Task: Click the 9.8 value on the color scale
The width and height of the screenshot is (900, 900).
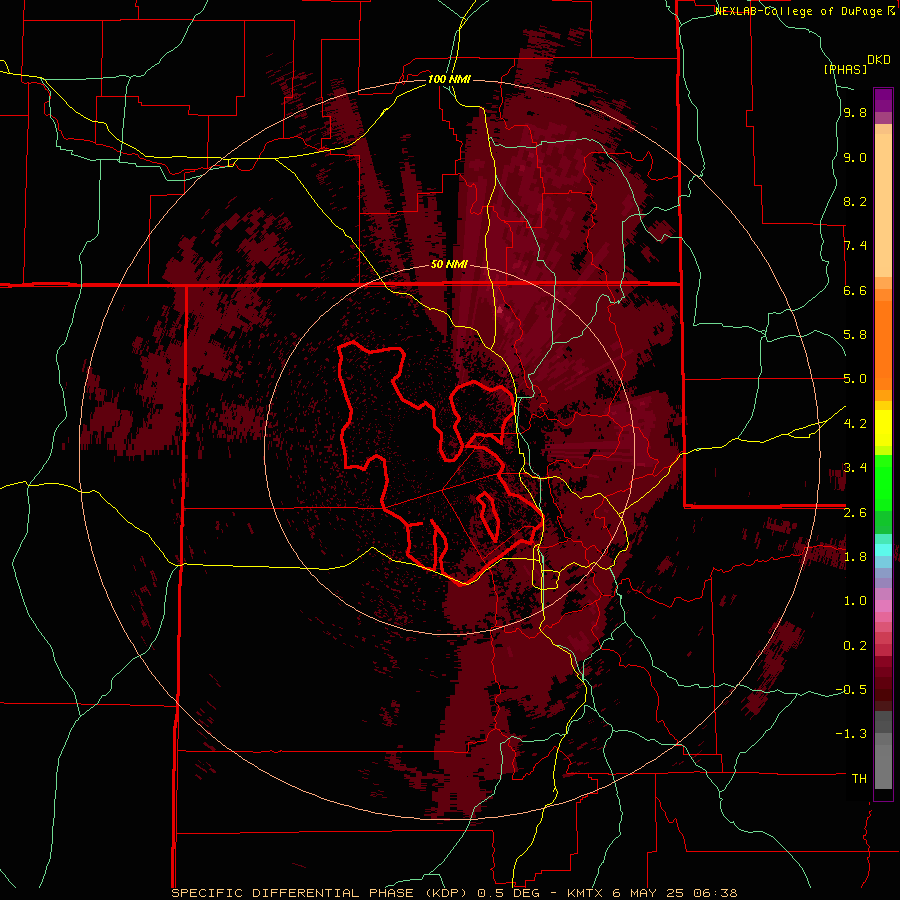Action: coord(855,113)
